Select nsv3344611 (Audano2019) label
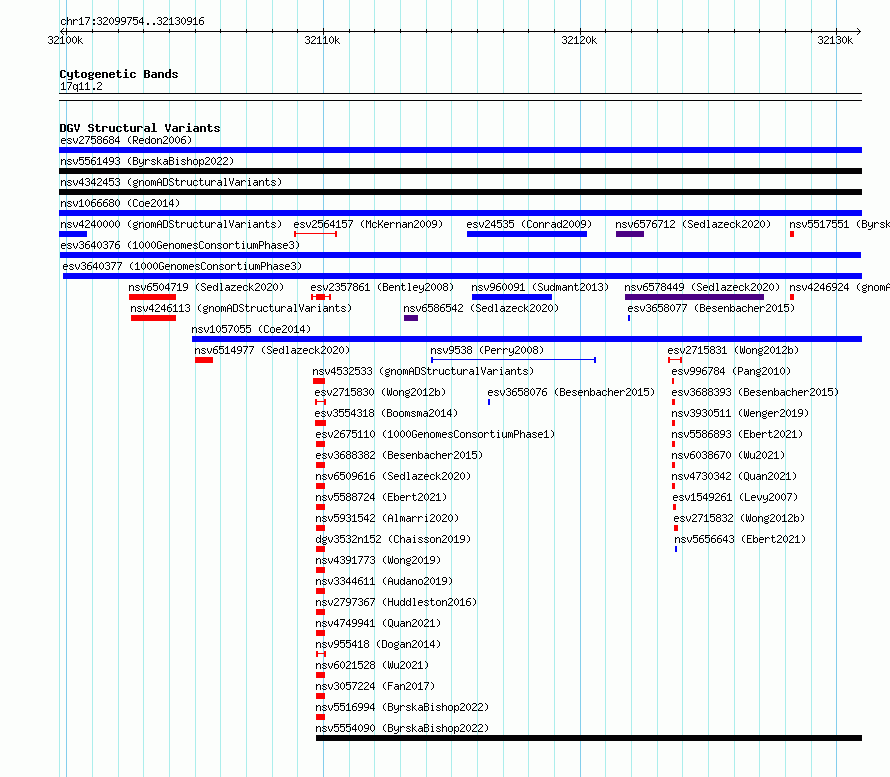Screen dimensions: 890x777 (384, 581)
